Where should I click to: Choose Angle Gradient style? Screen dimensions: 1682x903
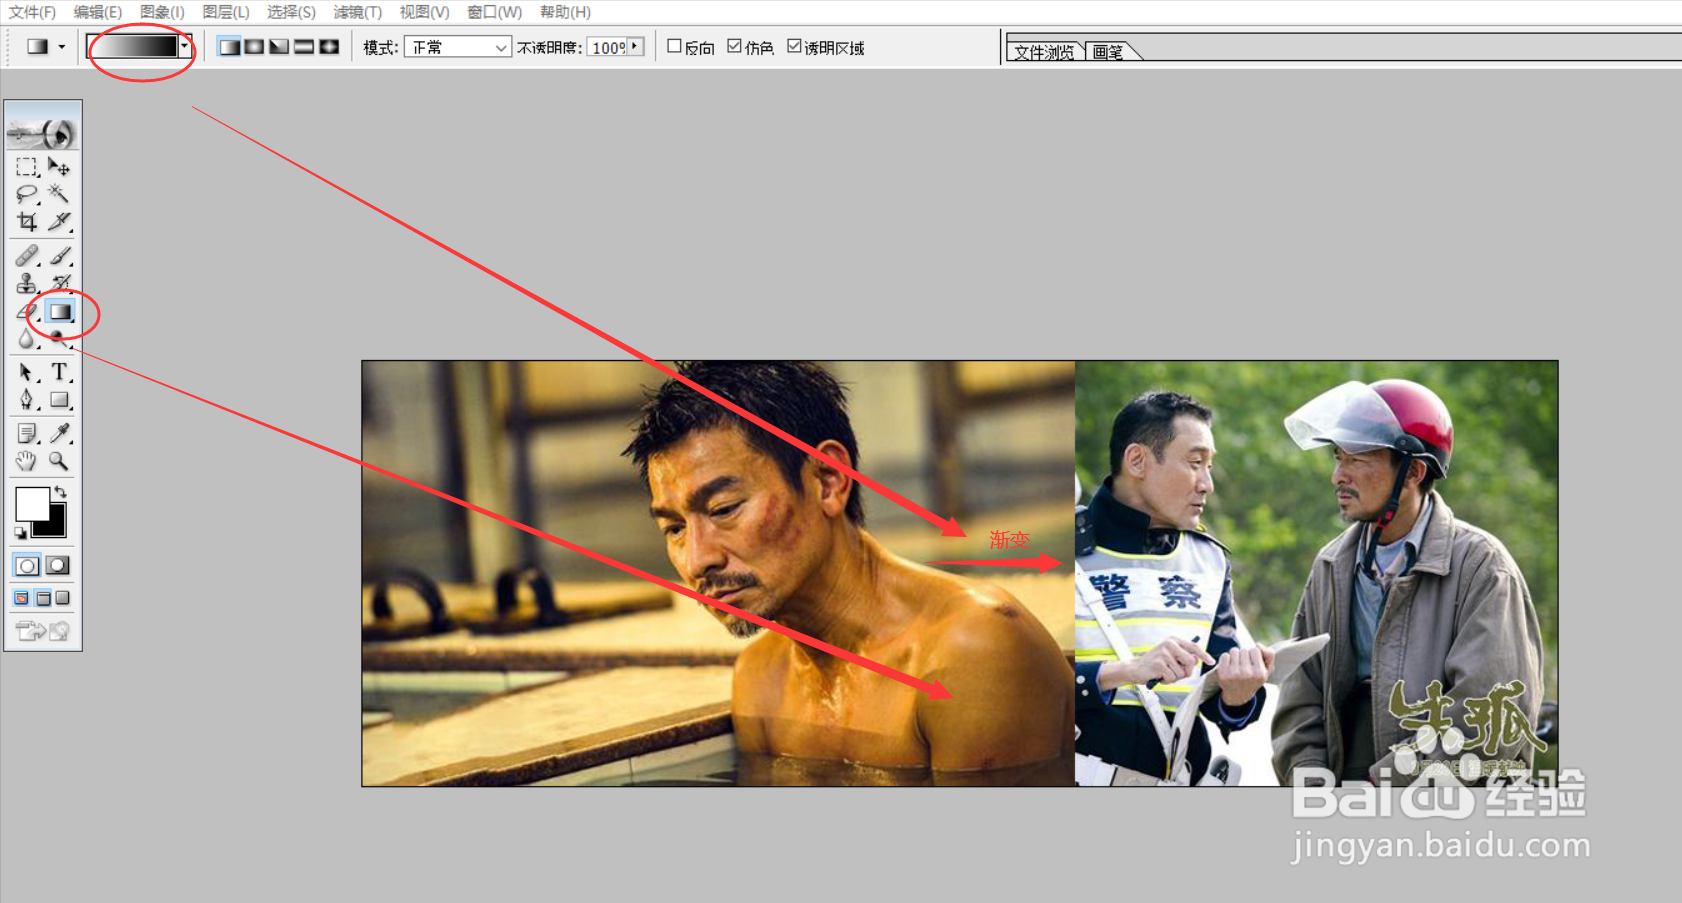coord(279,47)
